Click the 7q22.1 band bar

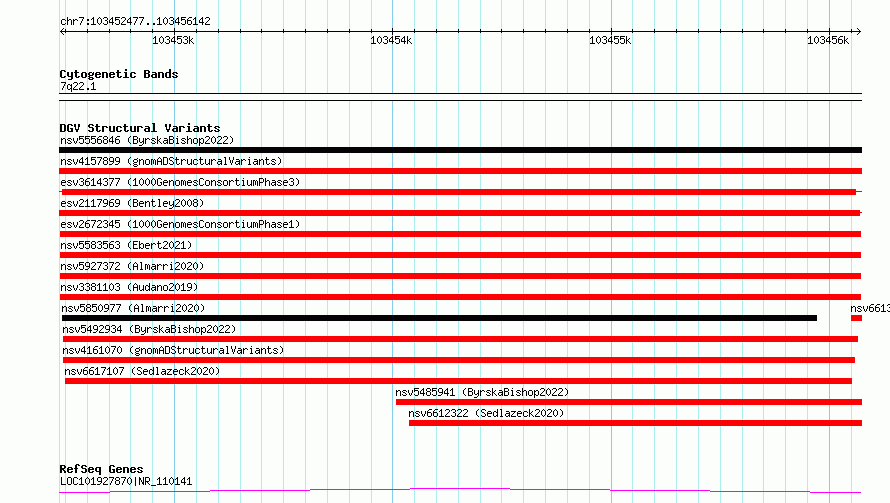click(x=460, y=97)
